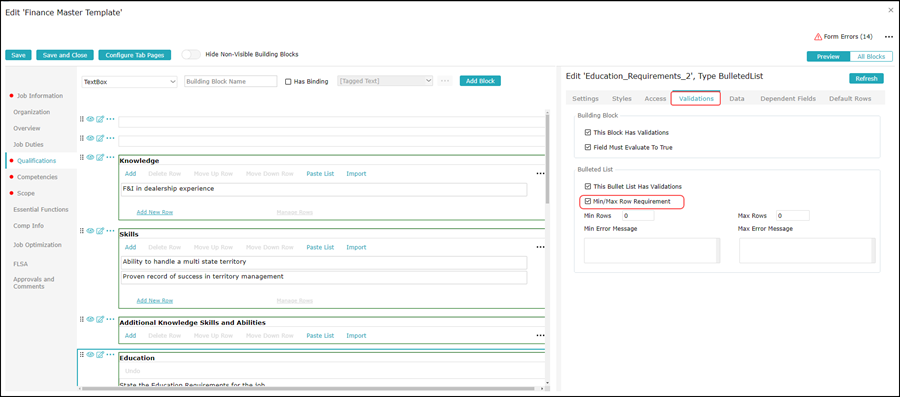Open Job Information page in sidebar

(x=40, y=96)
